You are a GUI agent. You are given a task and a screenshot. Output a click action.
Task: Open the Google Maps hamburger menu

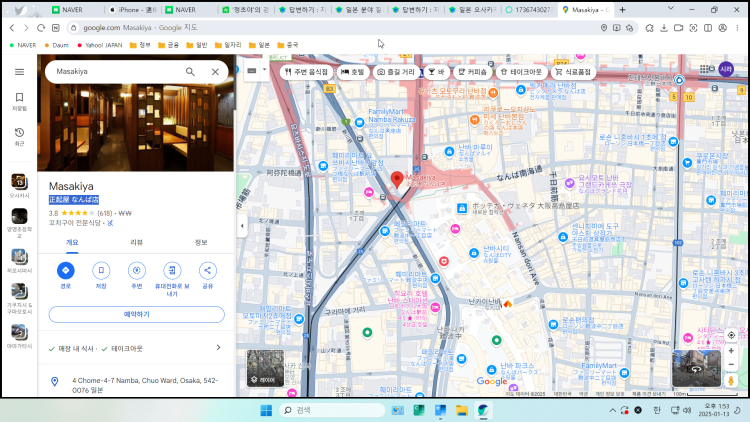pos(19,72)
